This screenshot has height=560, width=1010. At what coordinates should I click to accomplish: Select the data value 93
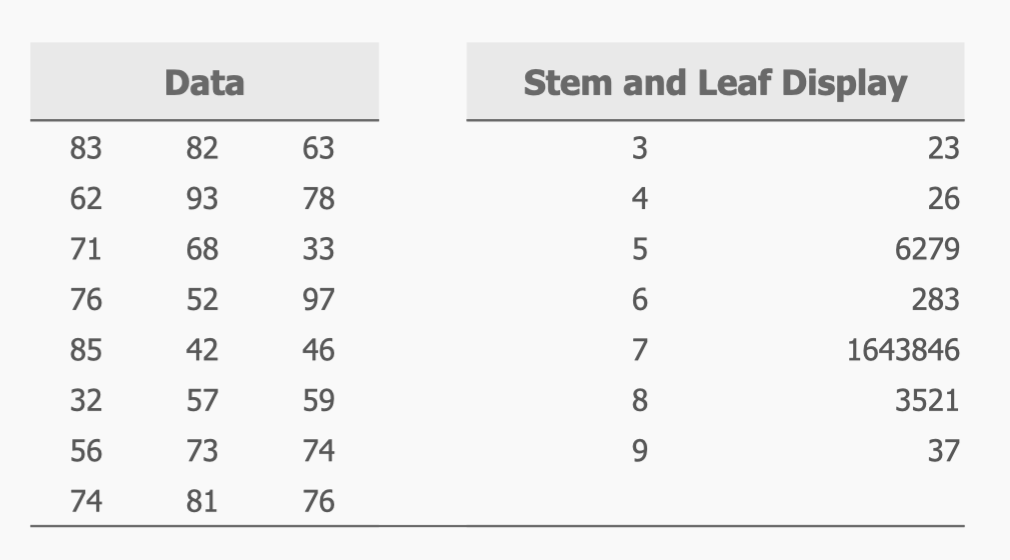(202, 199)
